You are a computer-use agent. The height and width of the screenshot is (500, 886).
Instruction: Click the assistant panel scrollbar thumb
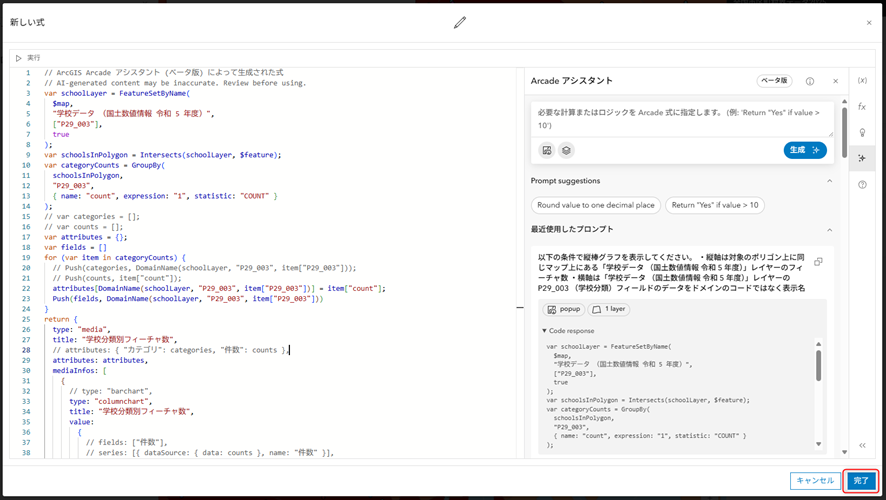point(844,133)
